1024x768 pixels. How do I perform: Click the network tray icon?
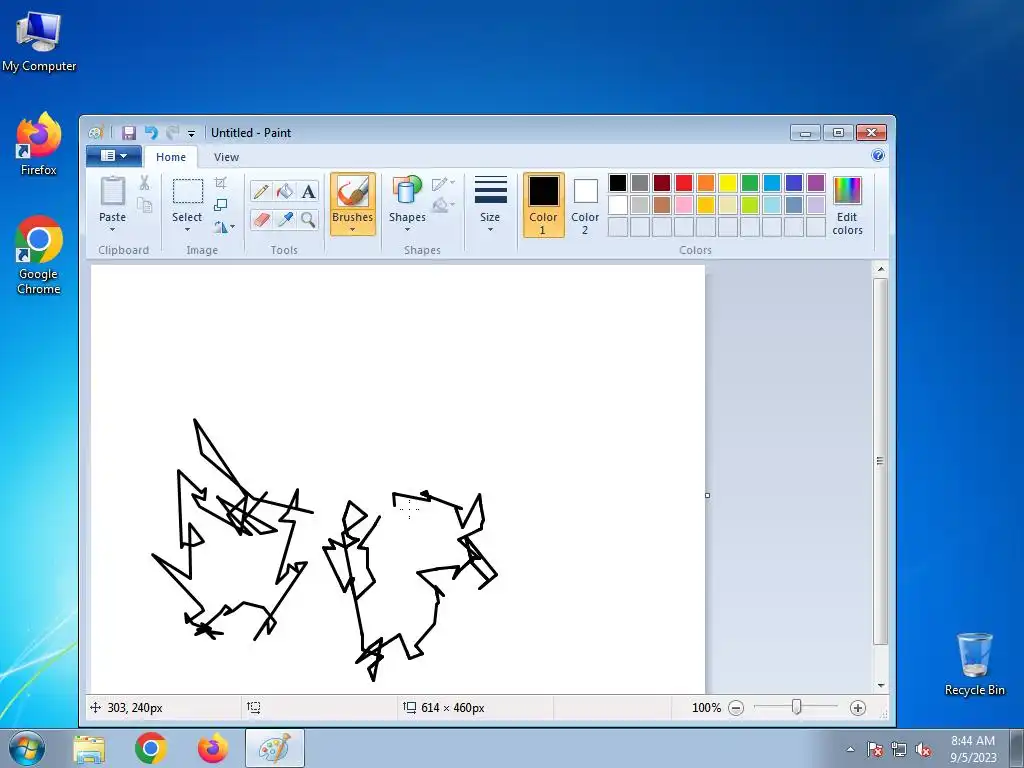[899, 749]
